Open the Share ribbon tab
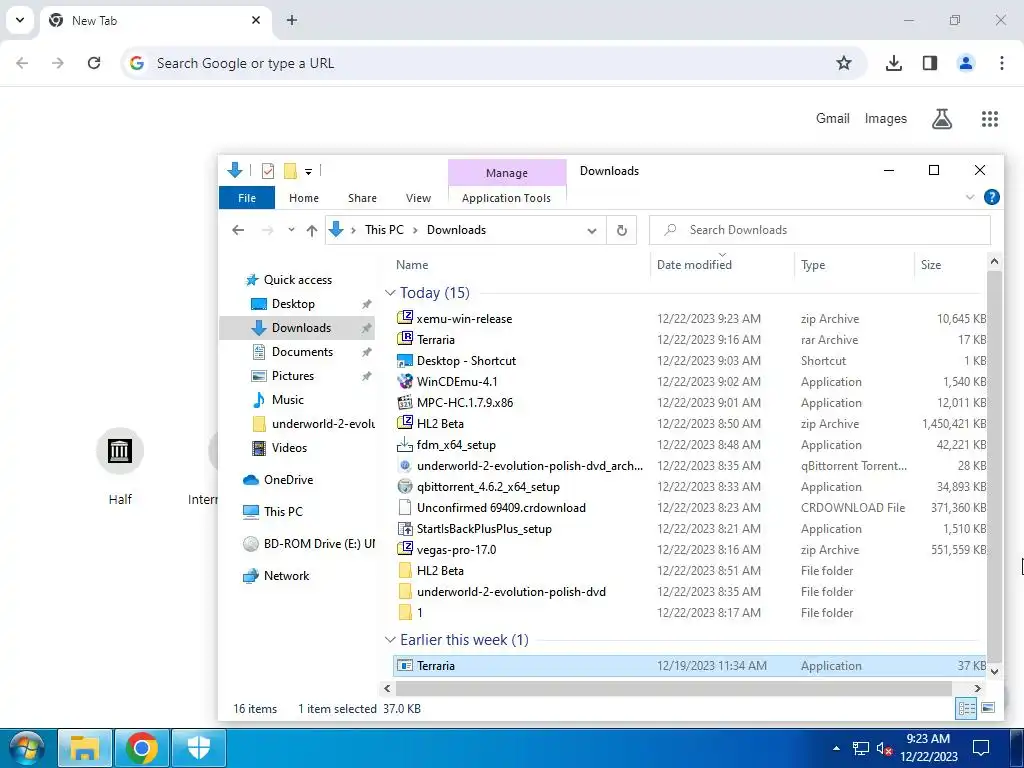1024x768 pixels. tap(362, 198)
